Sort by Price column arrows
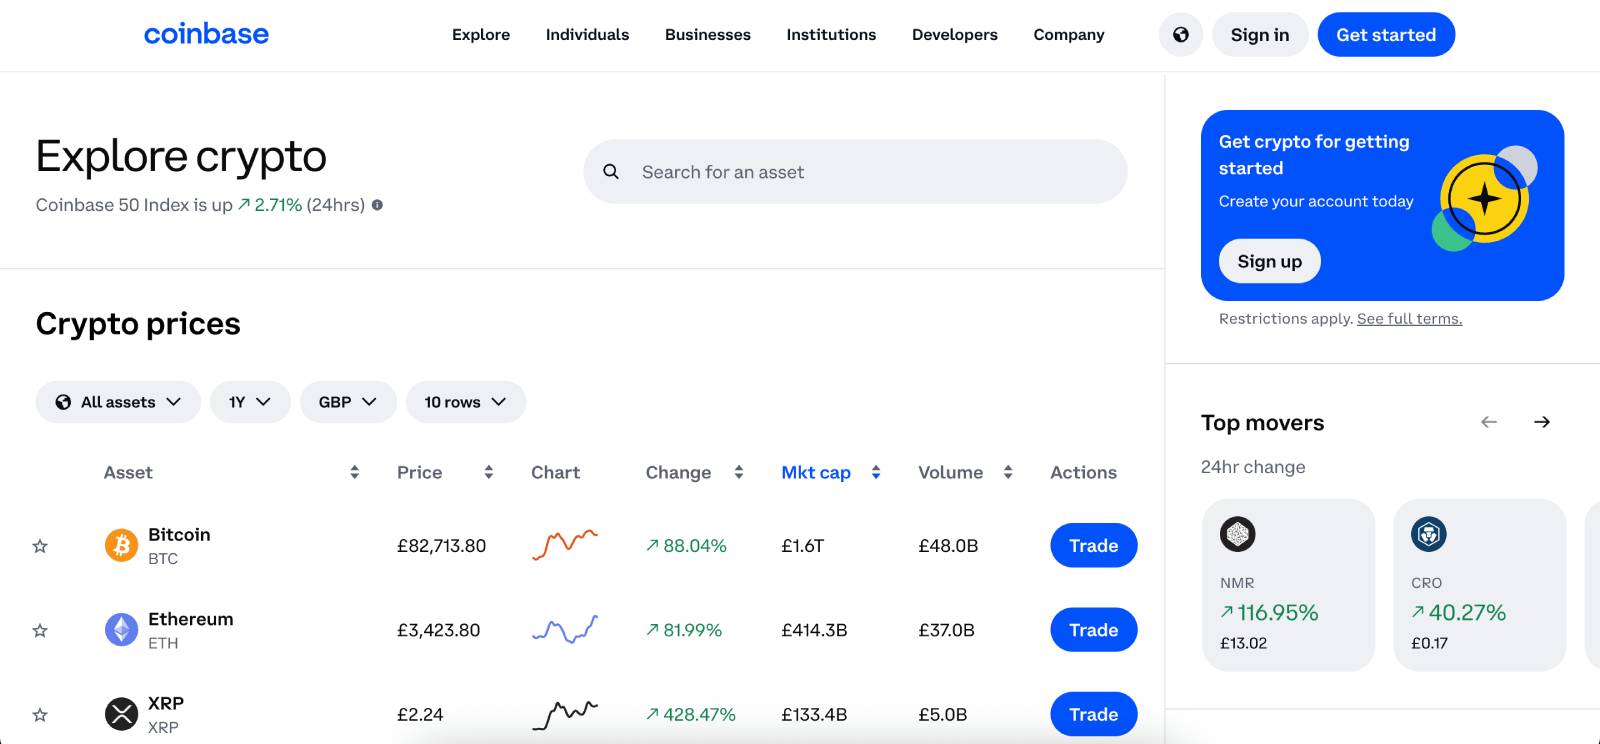The image size is (1600, 744). pos(488,472)
